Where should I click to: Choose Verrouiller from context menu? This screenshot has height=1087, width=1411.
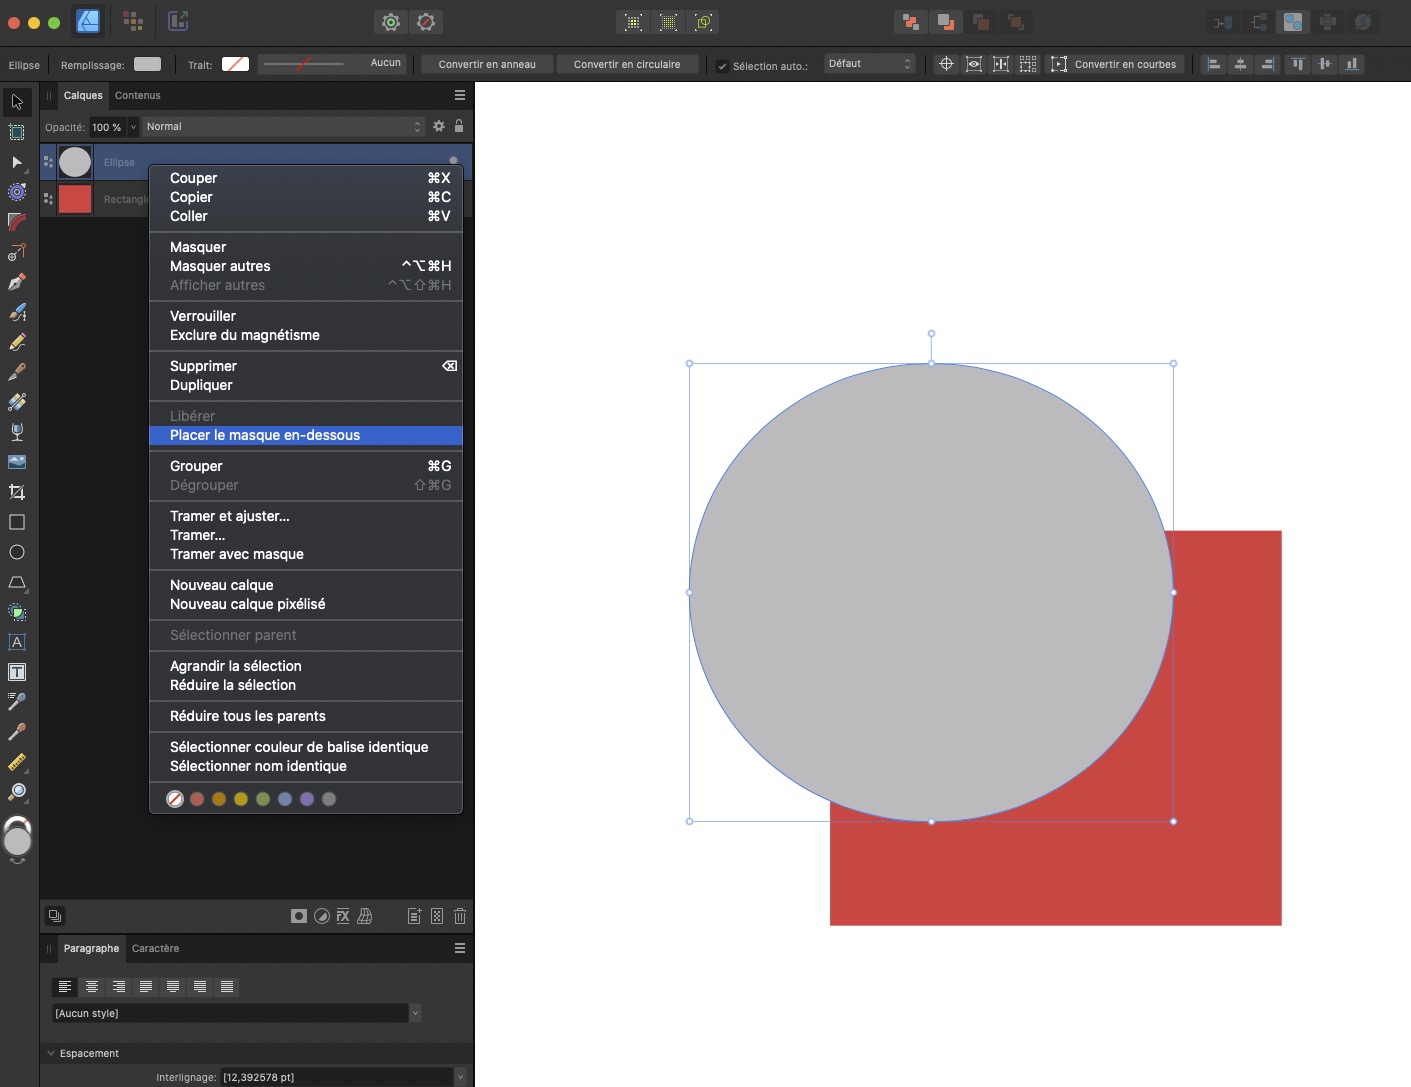tap(306, 316)
